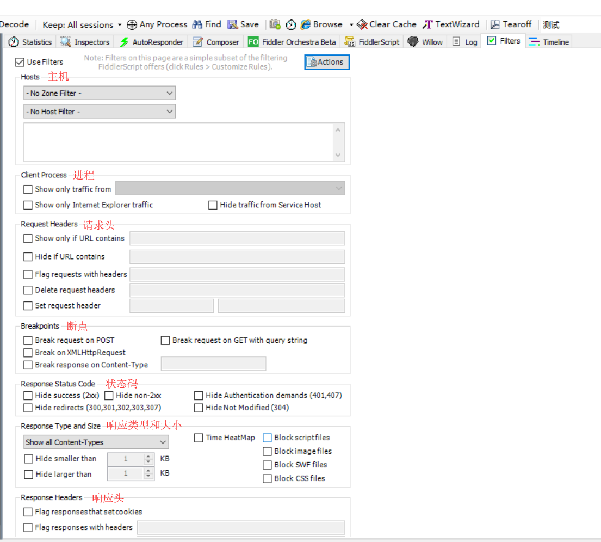Enable Break request on POST

28,340
